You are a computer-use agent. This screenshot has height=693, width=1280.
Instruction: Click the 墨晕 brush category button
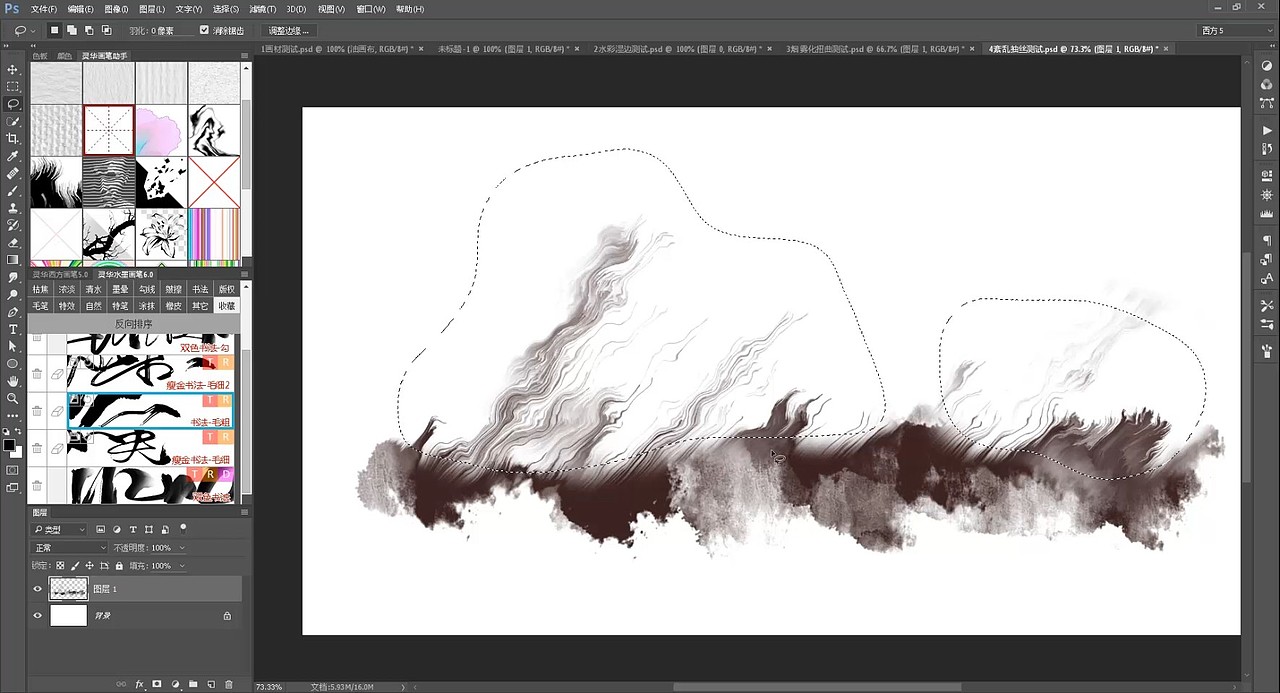coord(120,290)
